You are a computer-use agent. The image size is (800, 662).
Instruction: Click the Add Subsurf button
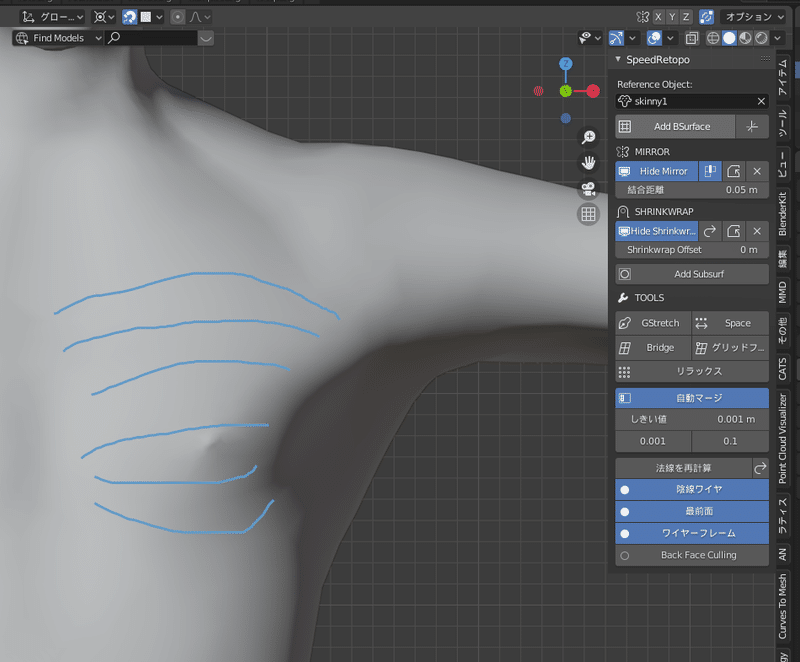[x=692, y=274]
